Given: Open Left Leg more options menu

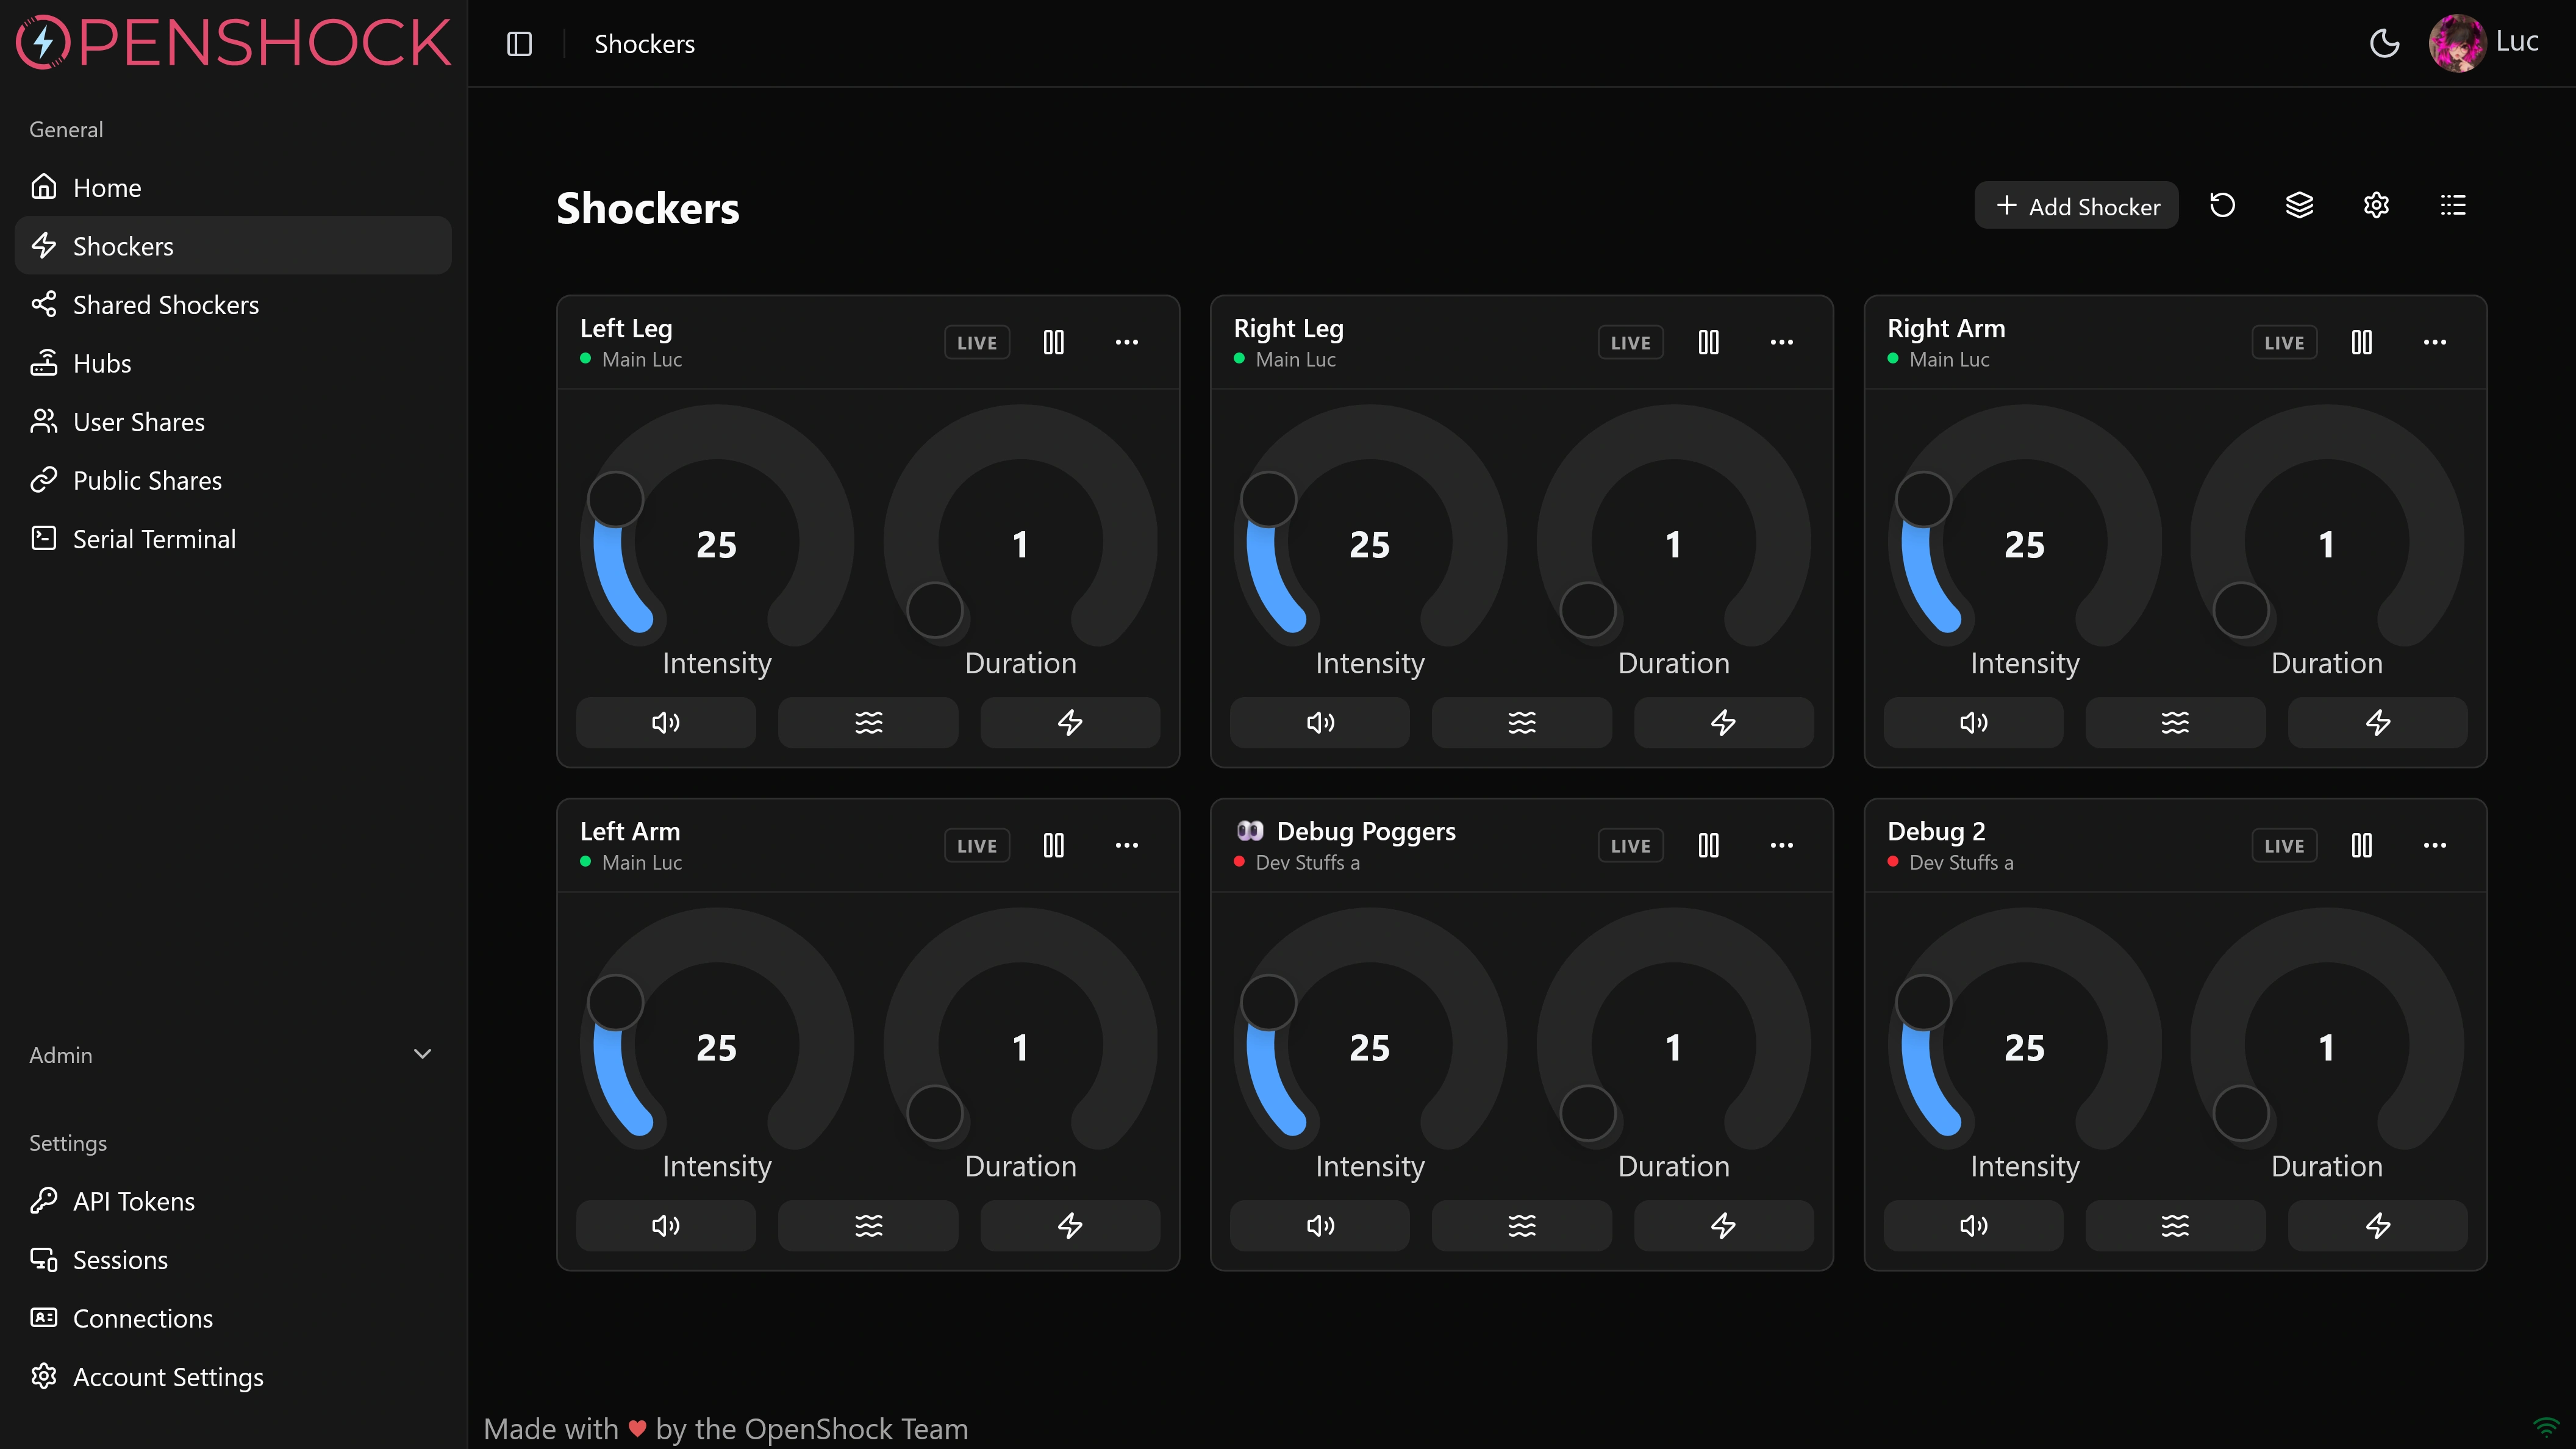Looking at the screenshot, I should coord(1127,342).
